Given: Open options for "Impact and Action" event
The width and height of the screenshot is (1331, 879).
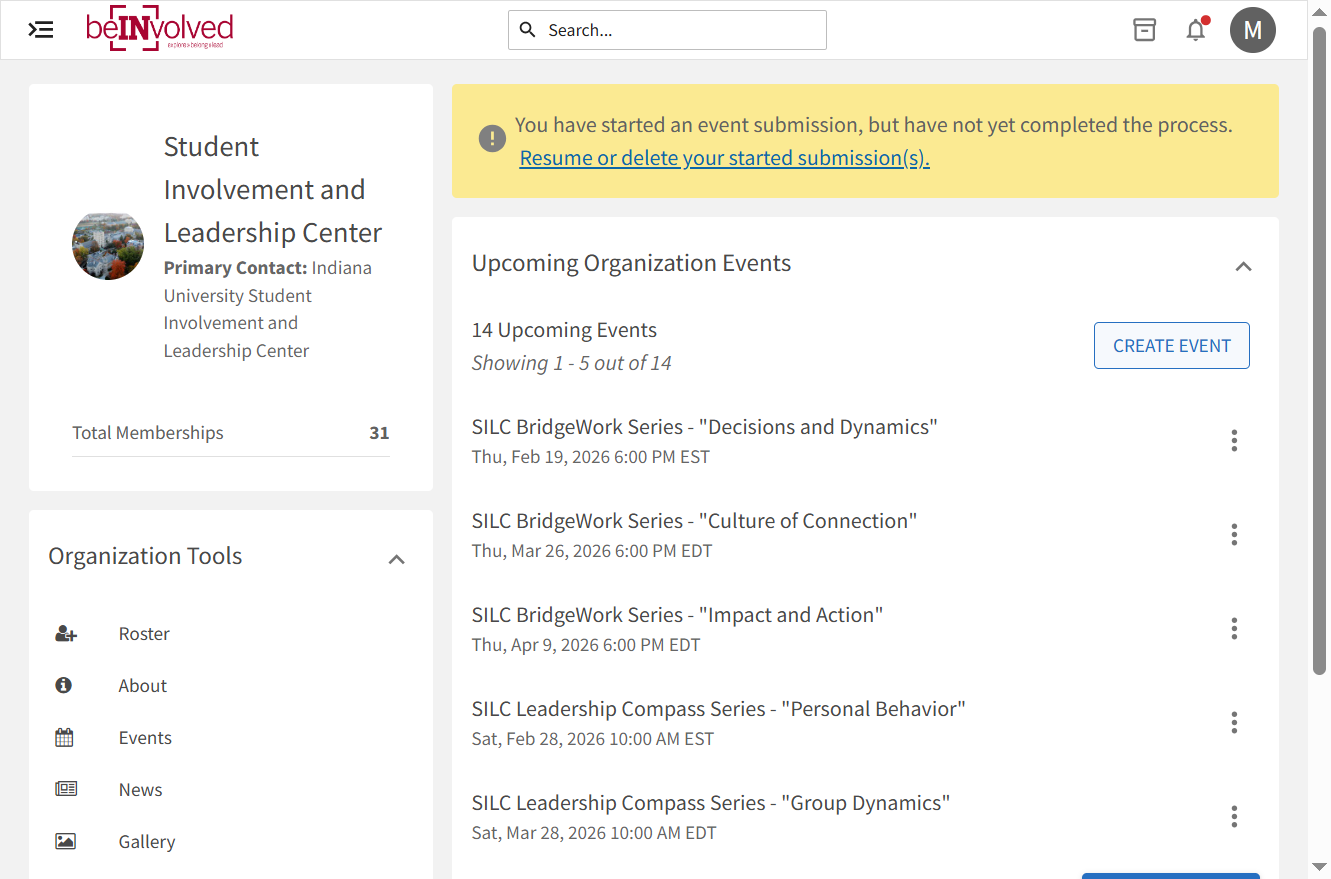Looking at the screenshot, I should point(1234,629).
